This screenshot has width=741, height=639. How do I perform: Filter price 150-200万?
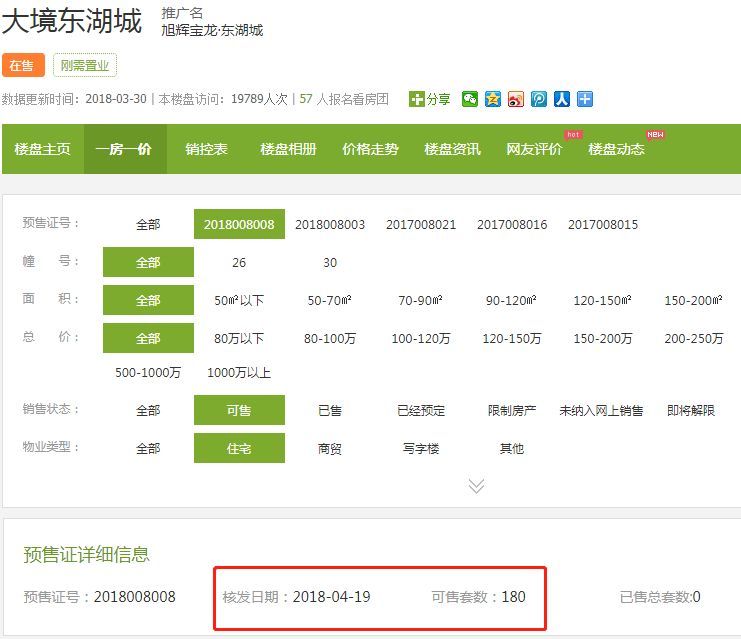(603, 338)
